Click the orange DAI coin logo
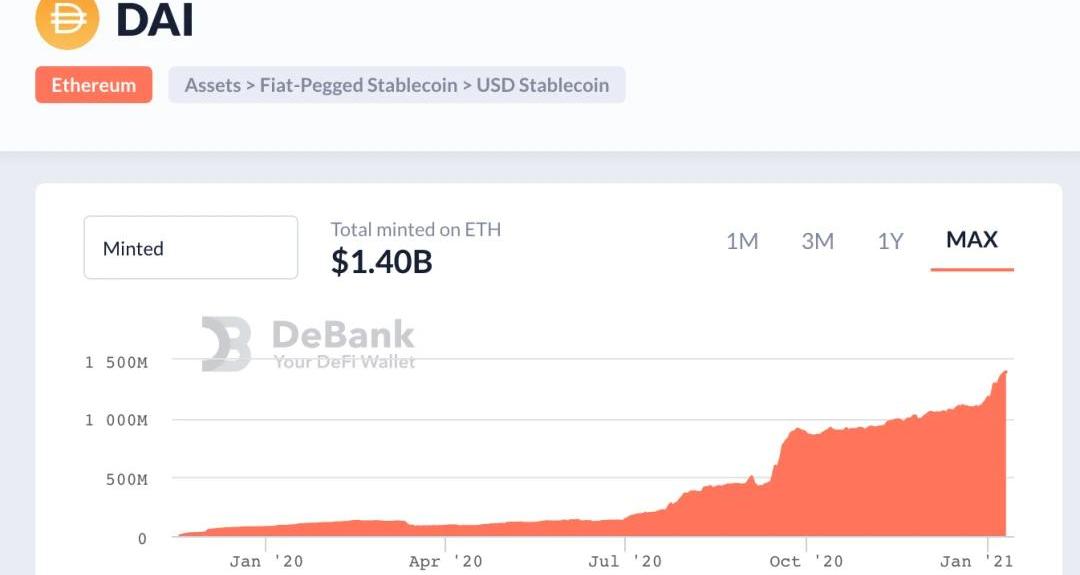 pos(67,20)
